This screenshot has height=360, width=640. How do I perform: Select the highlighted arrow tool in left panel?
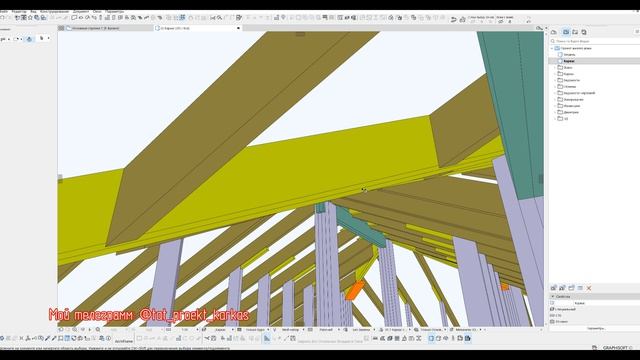point(29,39)
